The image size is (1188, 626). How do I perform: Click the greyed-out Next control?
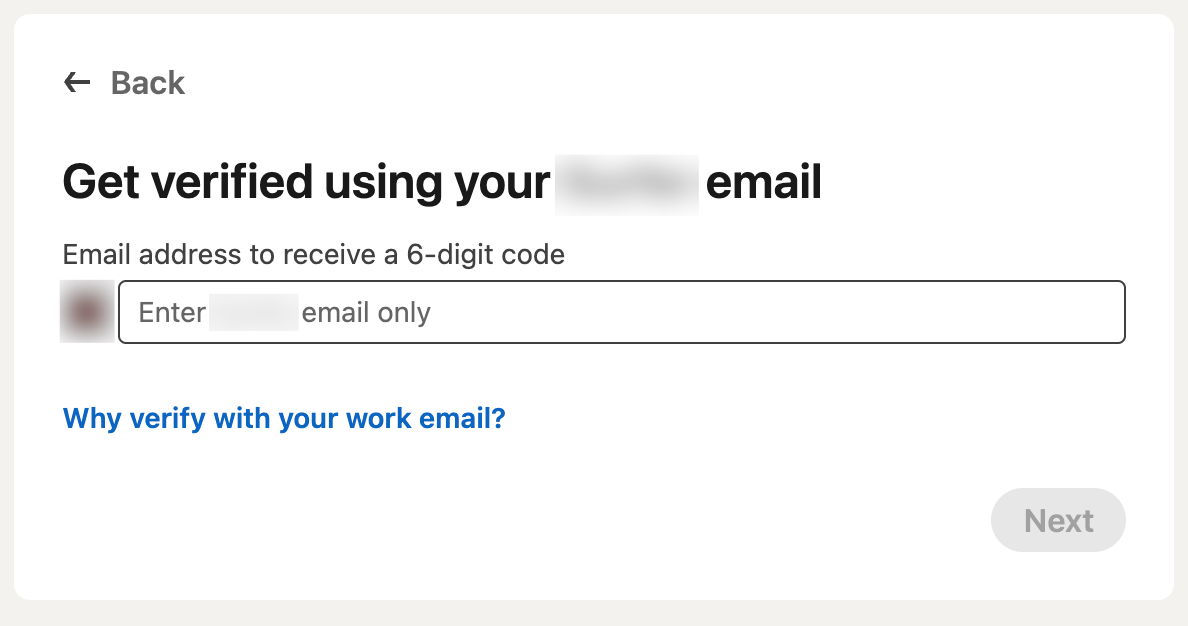(x=1058, y=520)
